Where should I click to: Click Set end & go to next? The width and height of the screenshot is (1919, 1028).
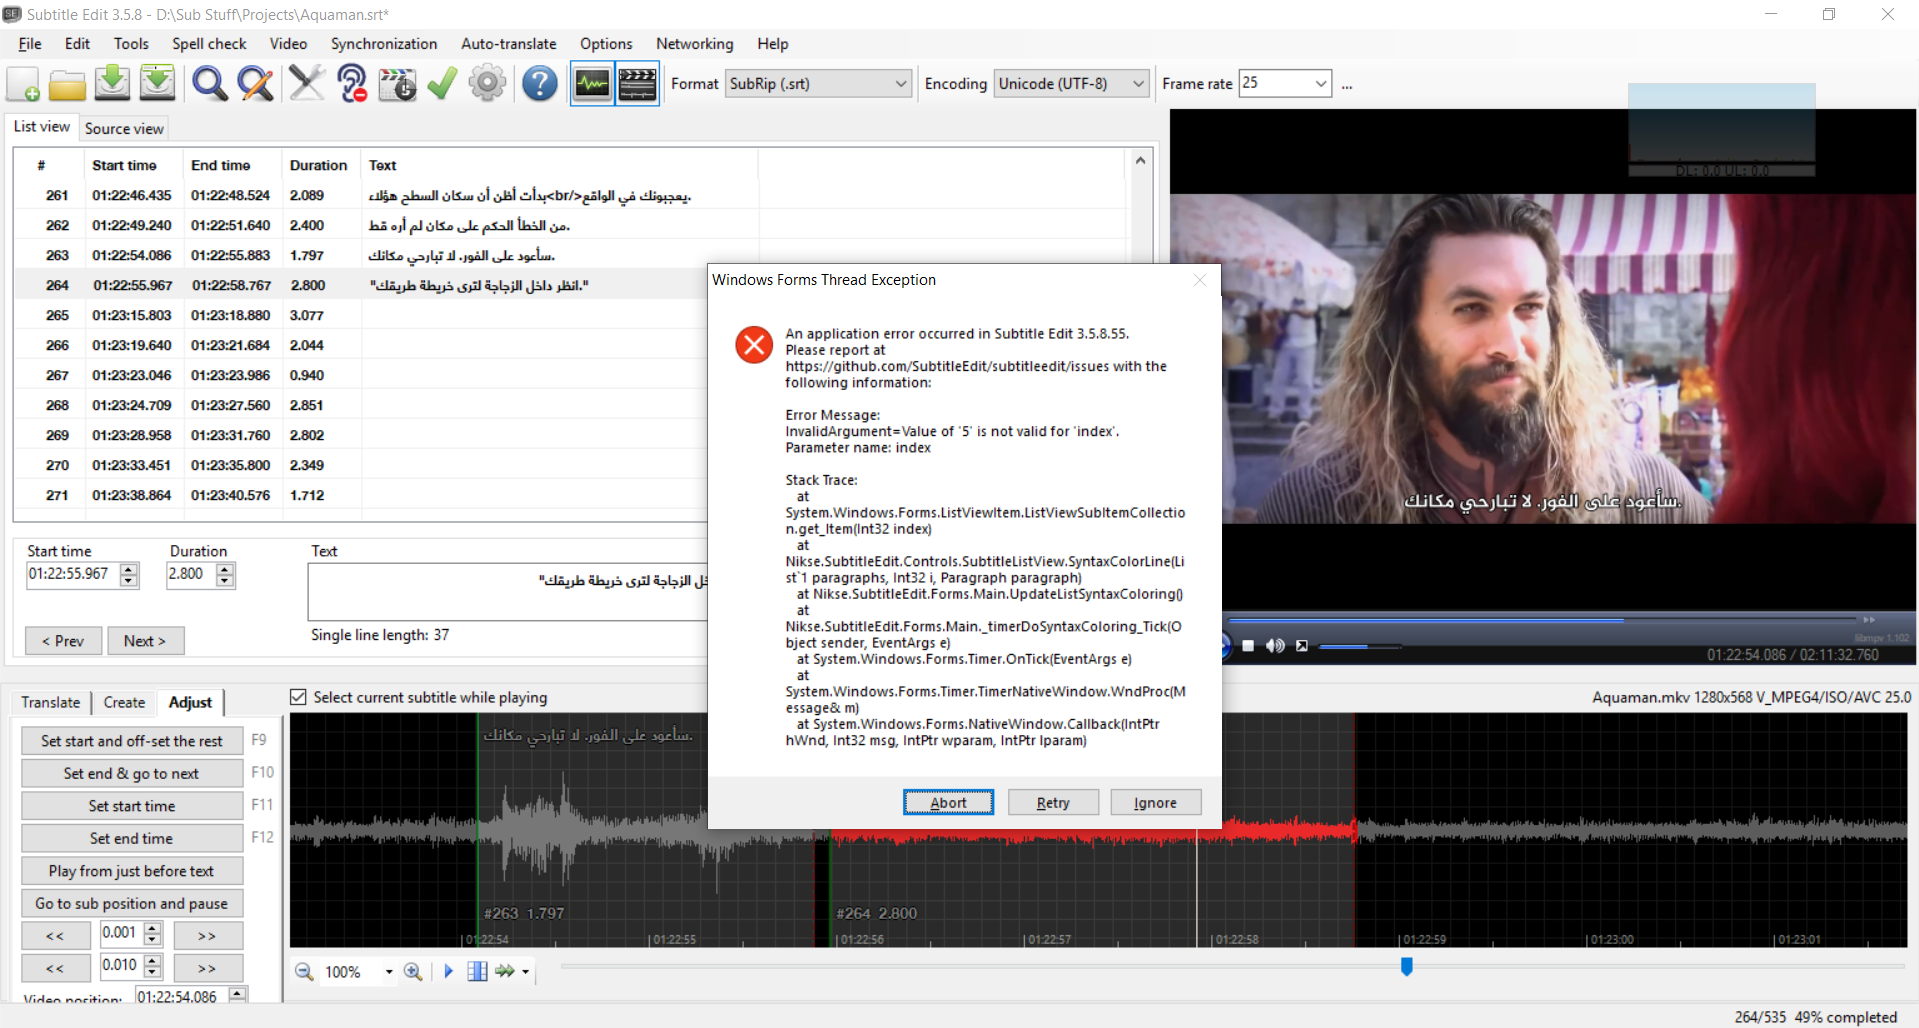click(132, 773)
